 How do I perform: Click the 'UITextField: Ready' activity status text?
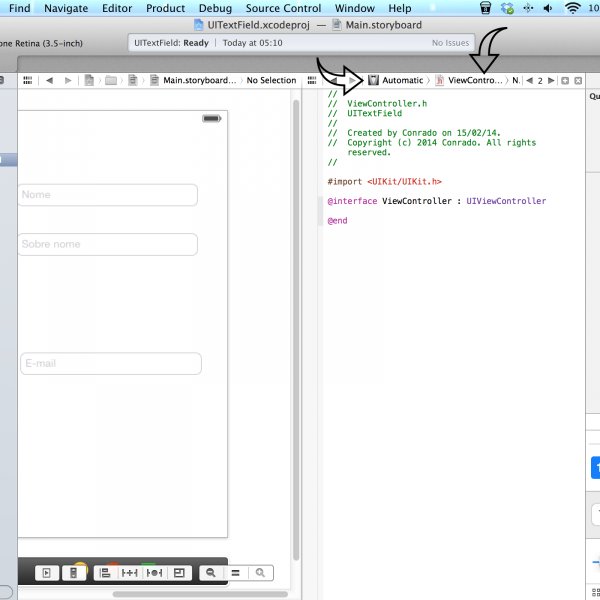[171, 43]
